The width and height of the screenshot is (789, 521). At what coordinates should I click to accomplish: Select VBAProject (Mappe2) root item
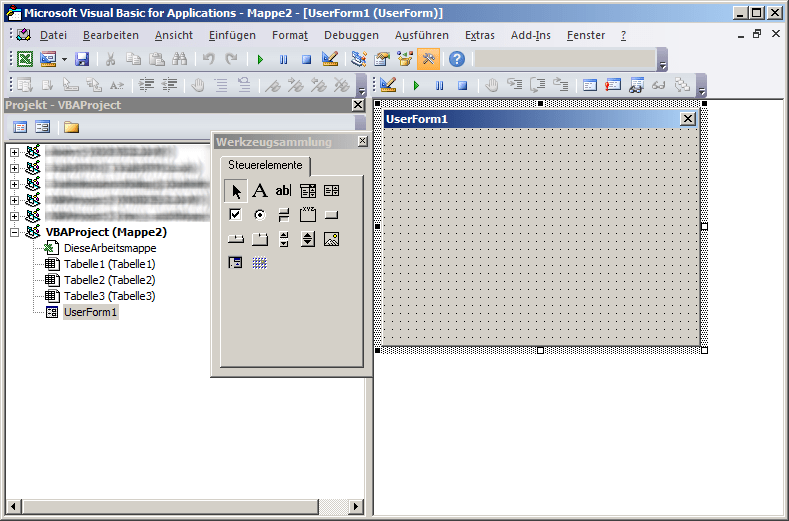click(106, 232)
